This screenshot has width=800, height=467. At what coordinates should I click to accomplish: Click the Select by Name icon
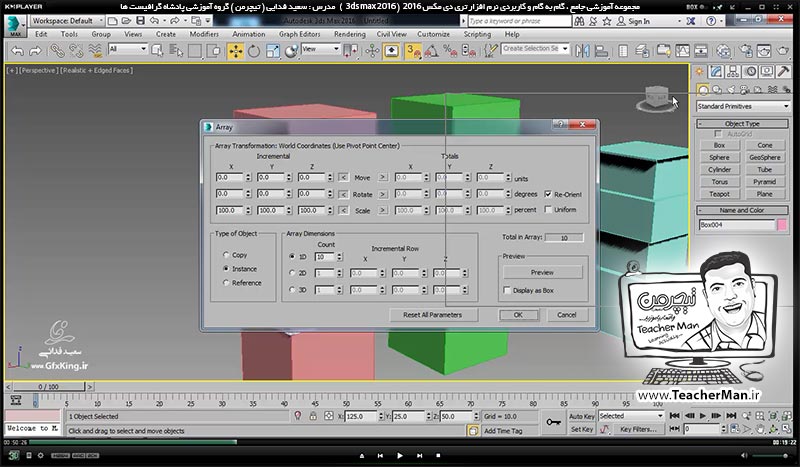click(176, 51)
